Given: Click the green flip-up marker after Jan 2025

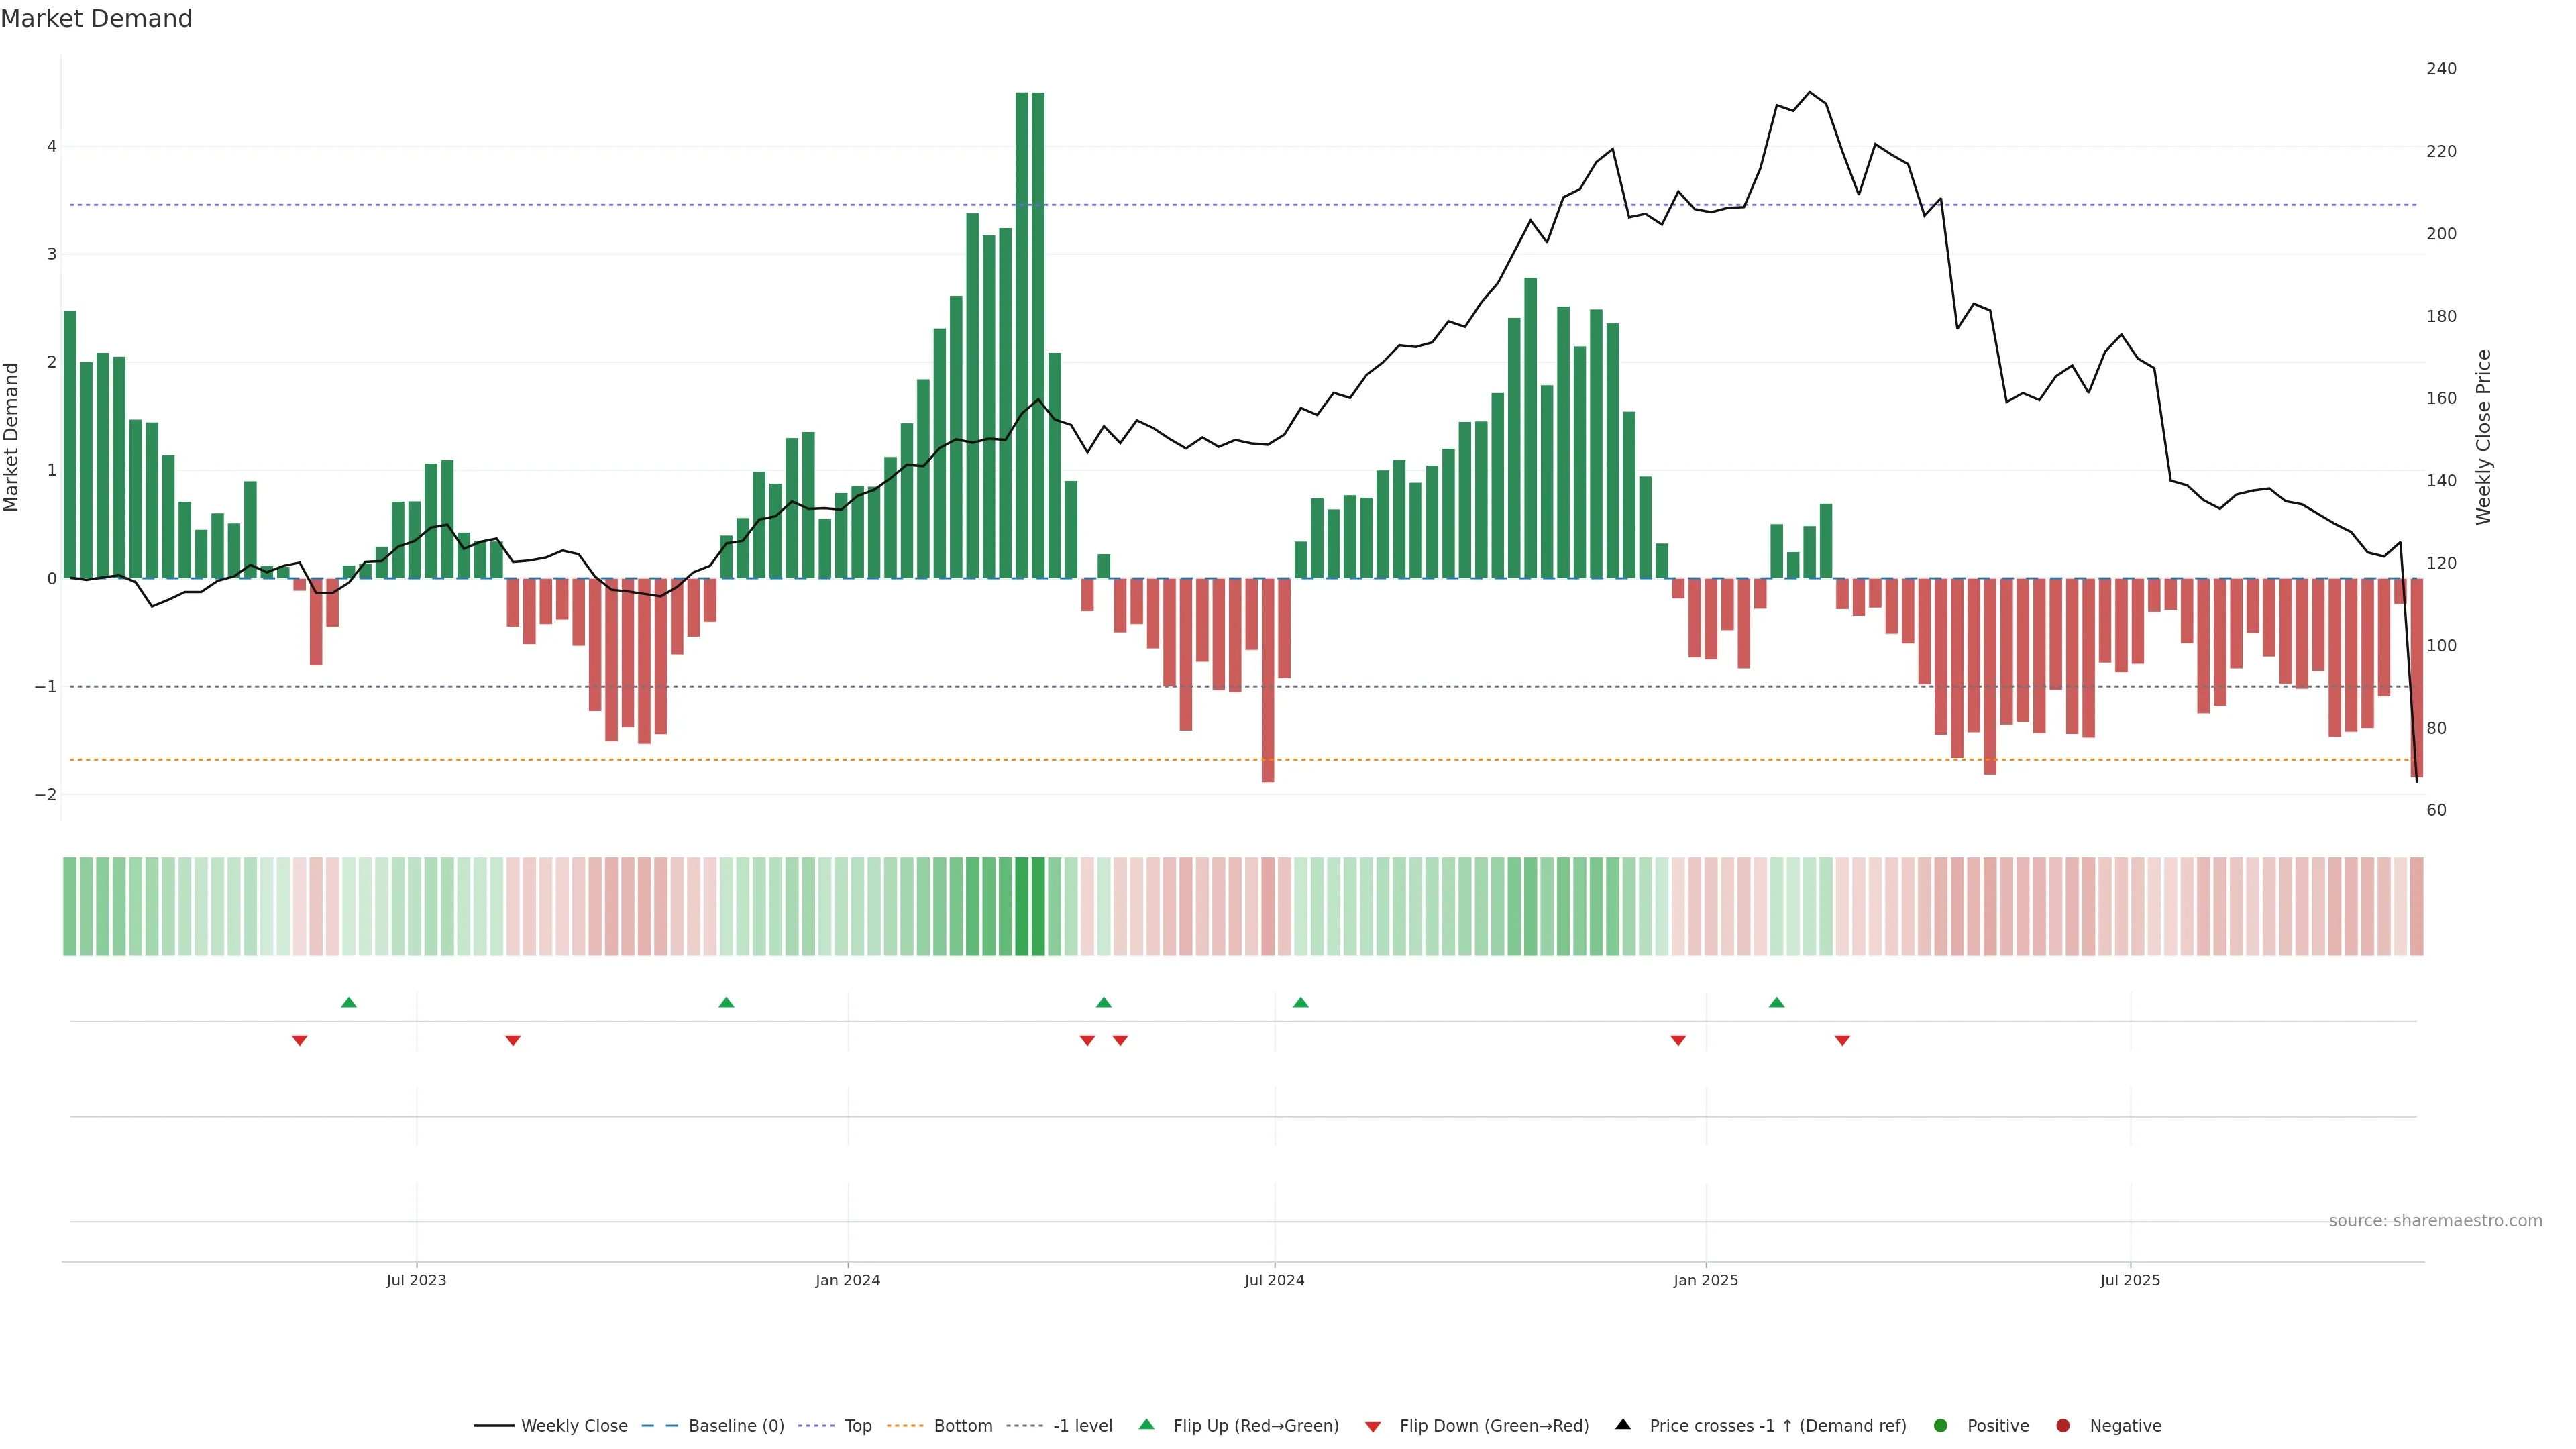Looking at the screenshot, I should (1776, 1002).
